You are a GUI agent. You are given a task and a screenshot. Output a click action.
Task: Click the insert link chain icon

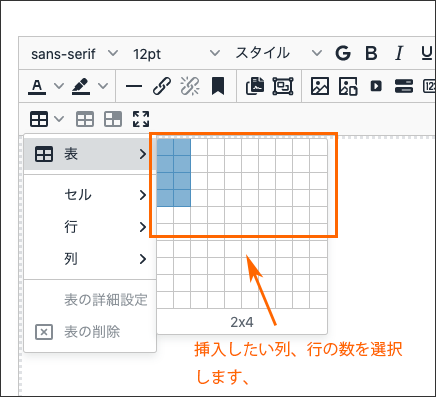pyautogui.click(x=162, y=86)
